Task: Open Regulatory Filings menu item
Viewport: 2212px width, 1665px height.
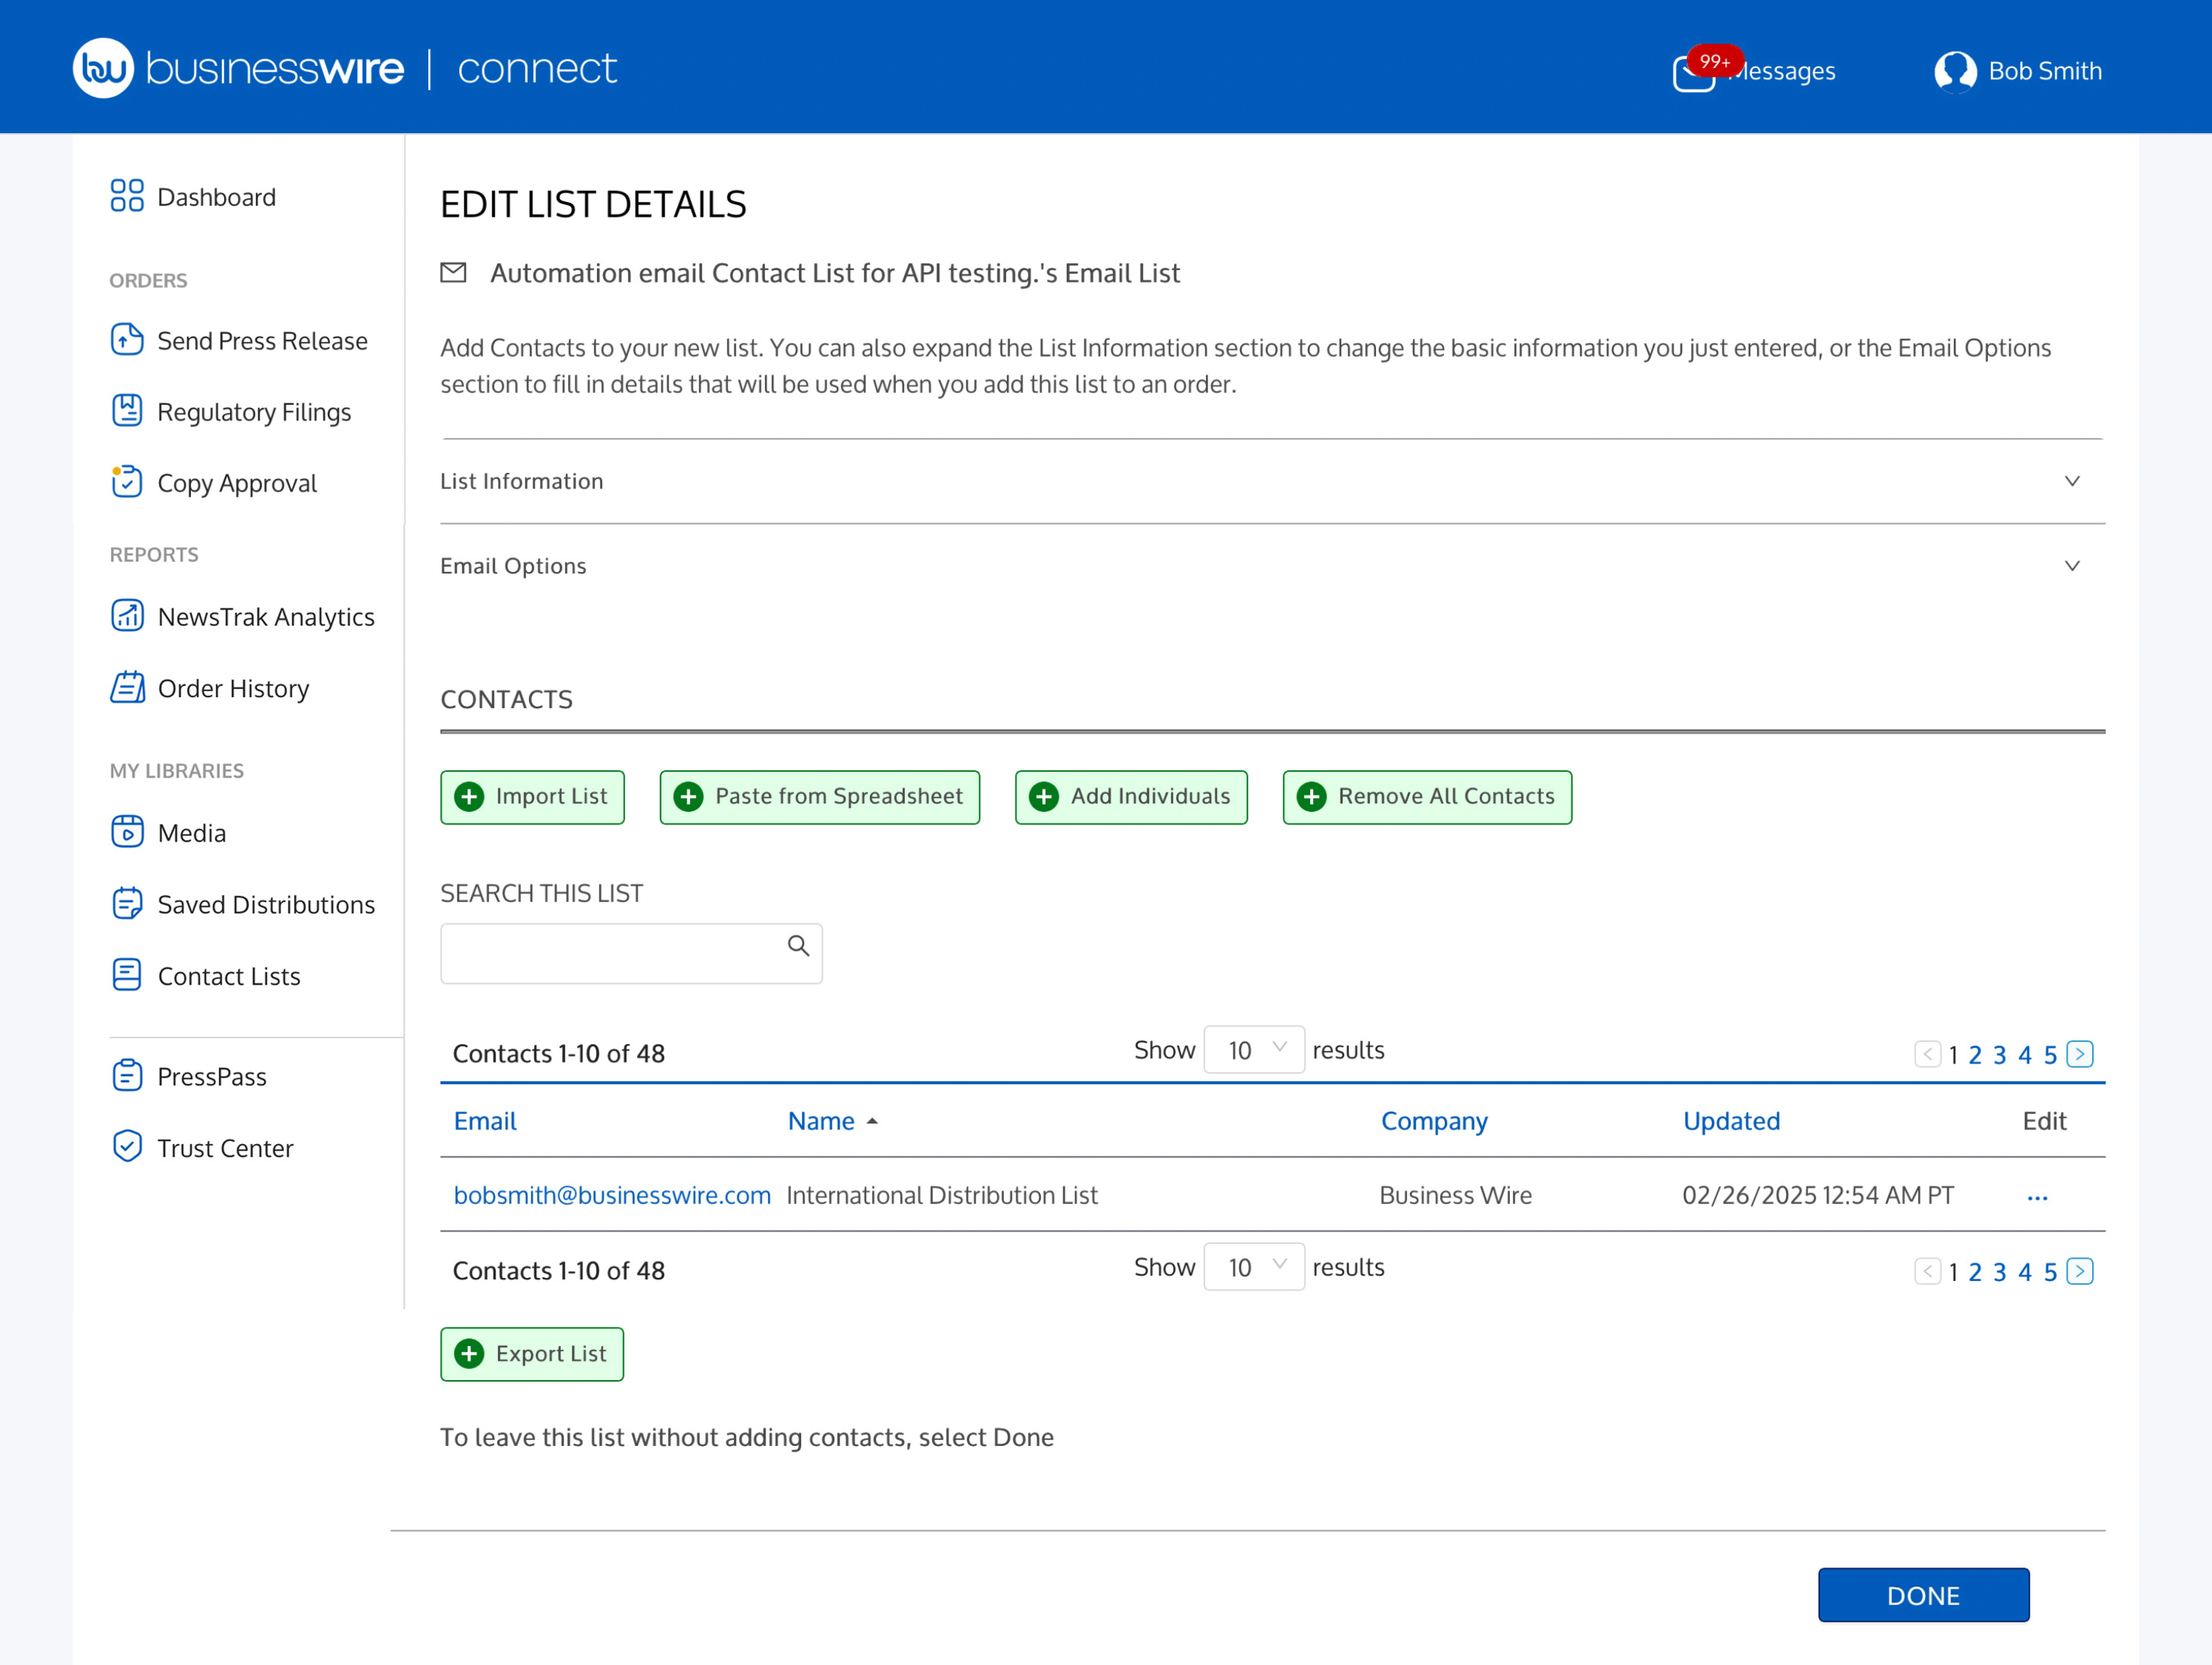Action: click(x=231, y=412)
